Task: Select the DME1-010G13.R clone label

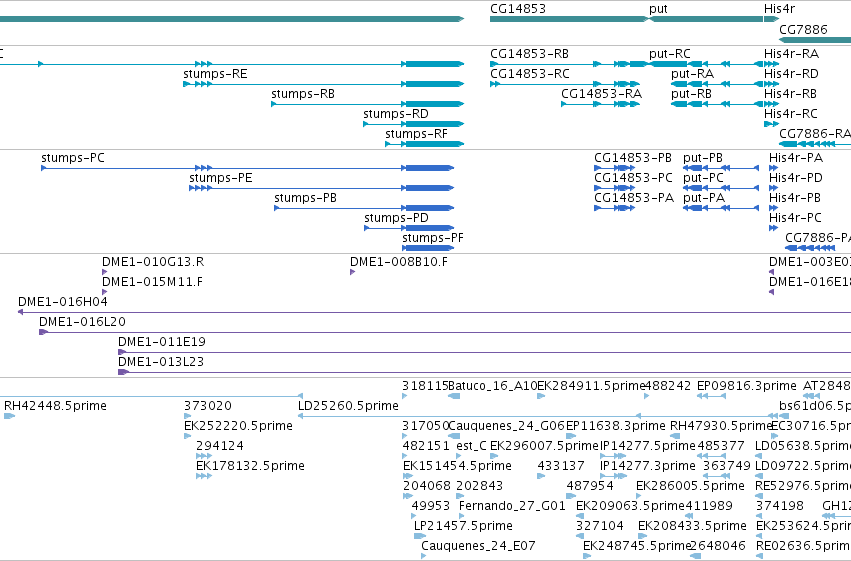Action: 153,262
